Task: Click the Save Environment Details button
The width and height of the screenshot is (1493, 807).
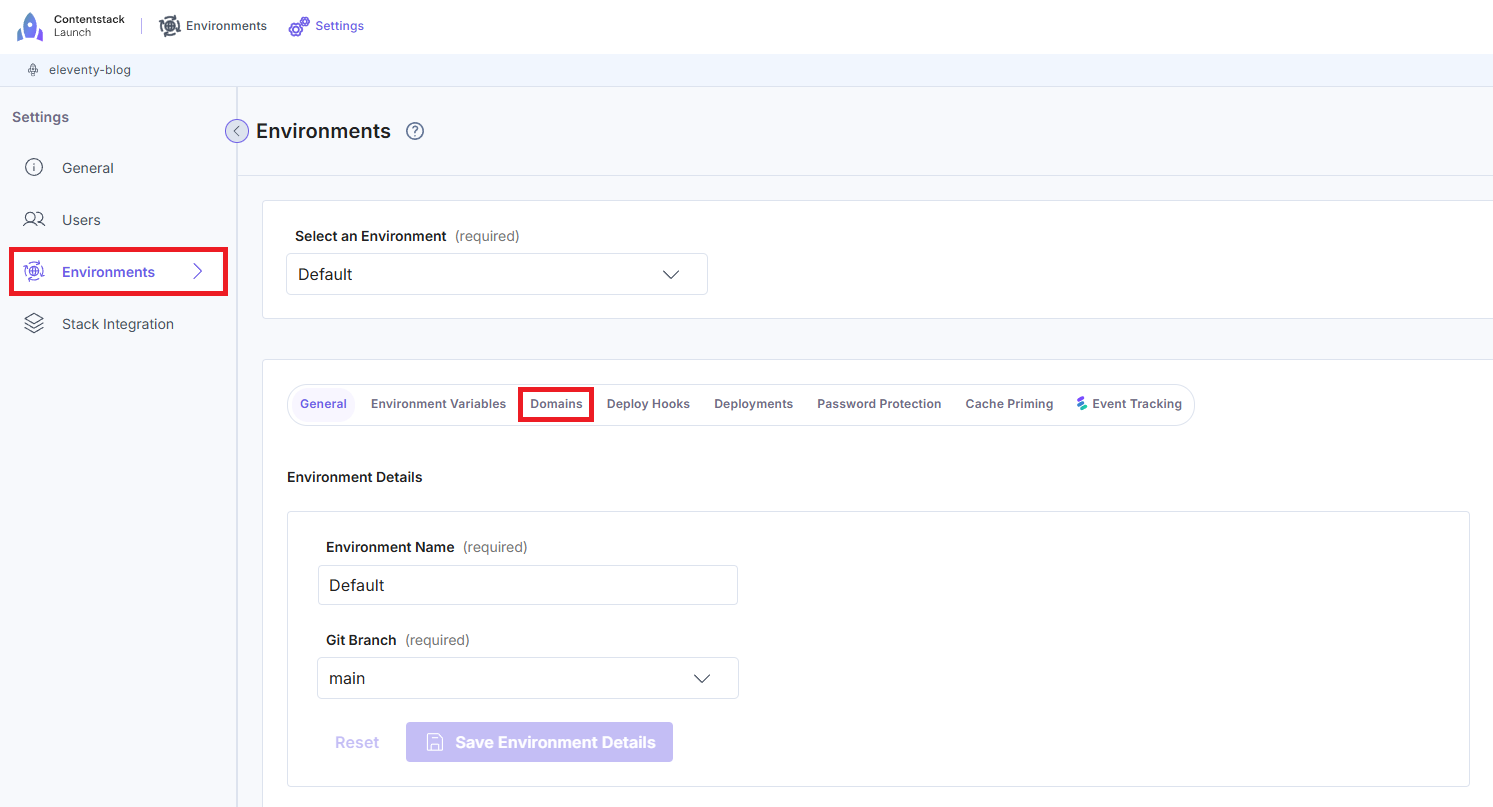Action: [x=539, y=742]
